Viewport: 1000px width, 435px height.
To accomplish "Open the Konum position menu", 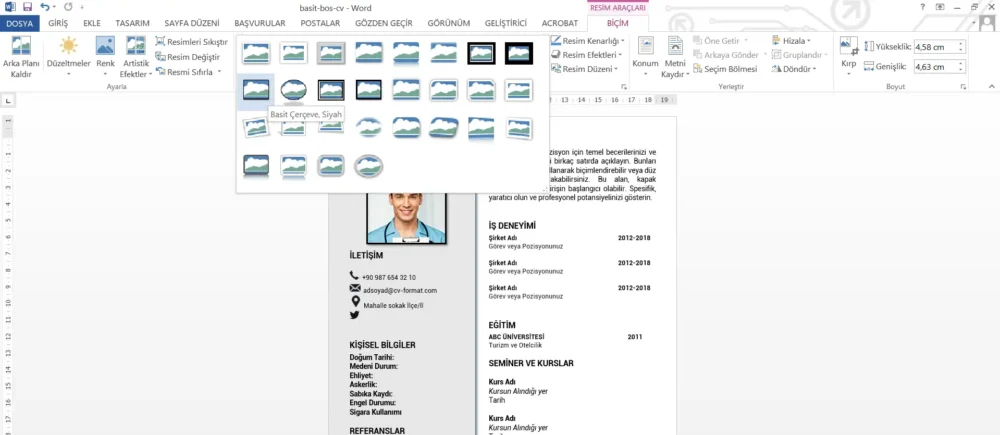I will [645, 58].
